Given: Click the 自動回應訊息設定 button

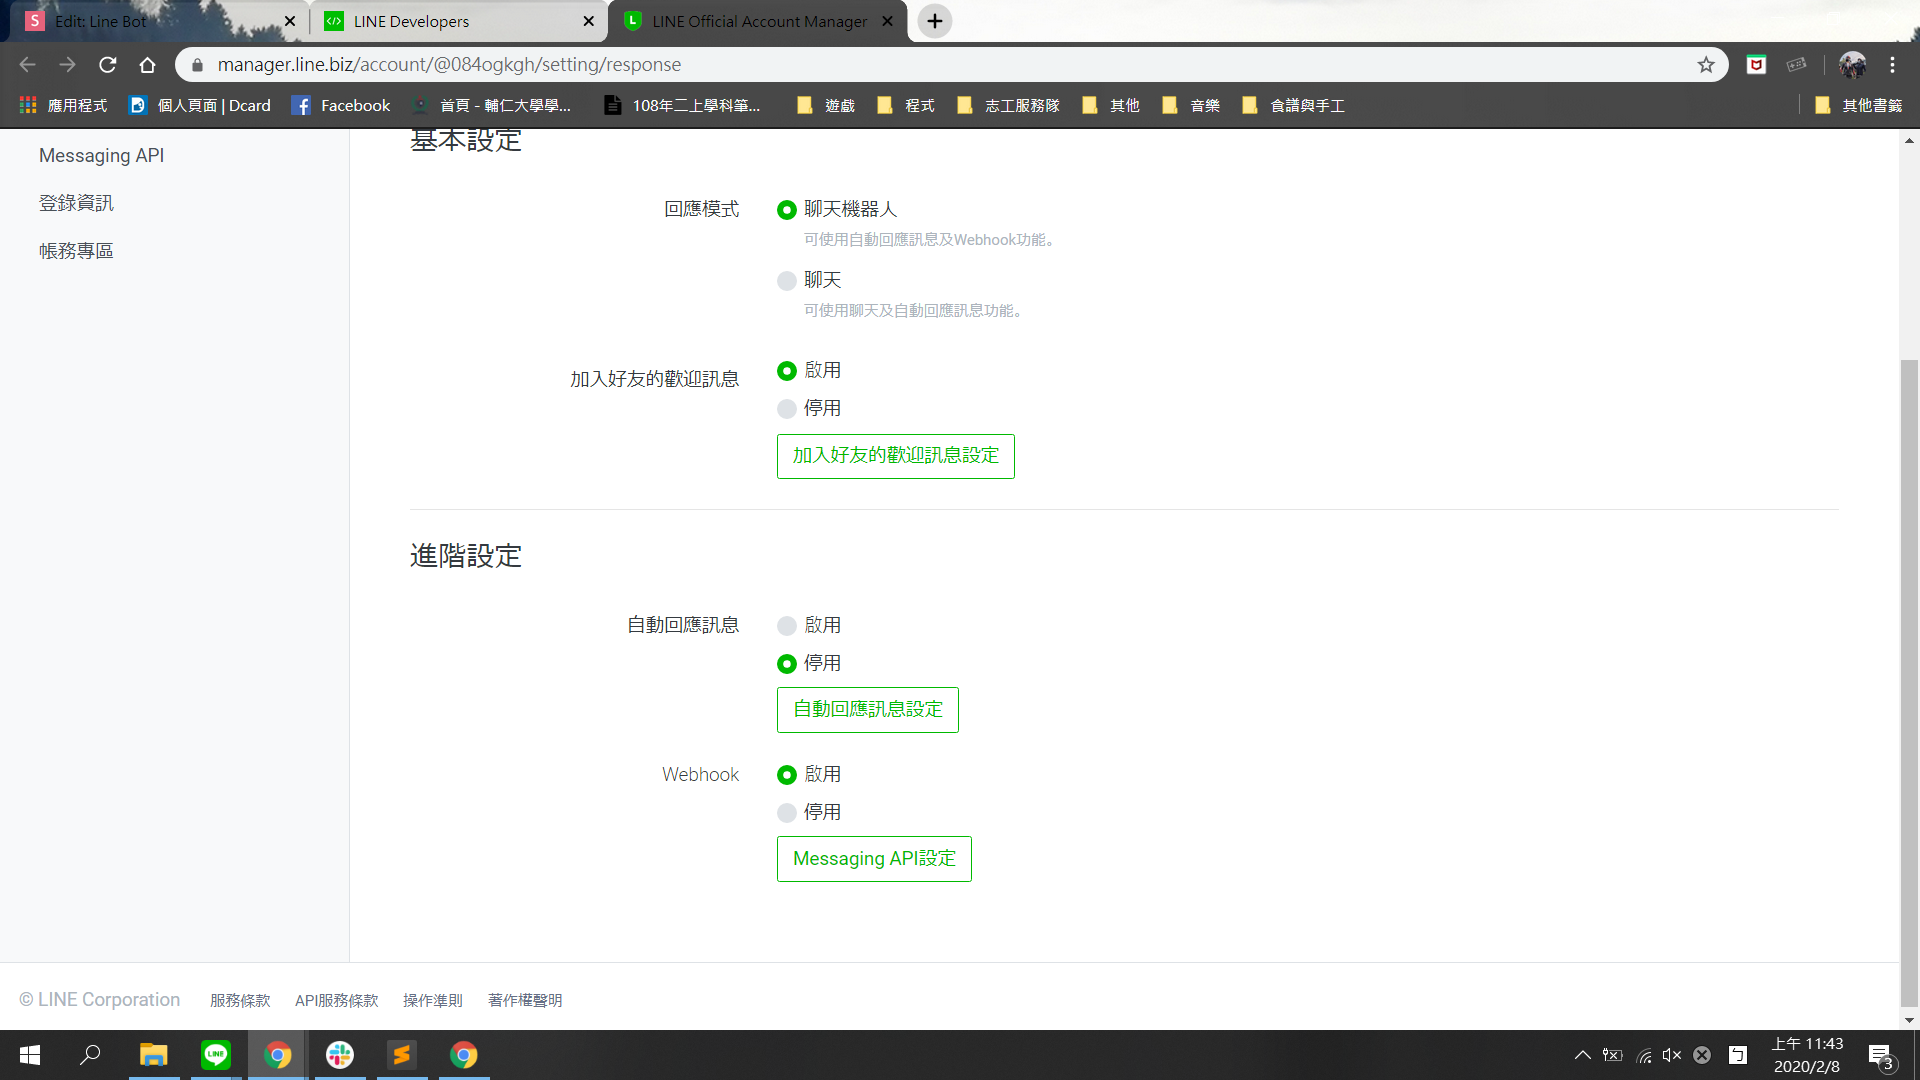Looking at the screenshot, I should click(x=867, y=710).
